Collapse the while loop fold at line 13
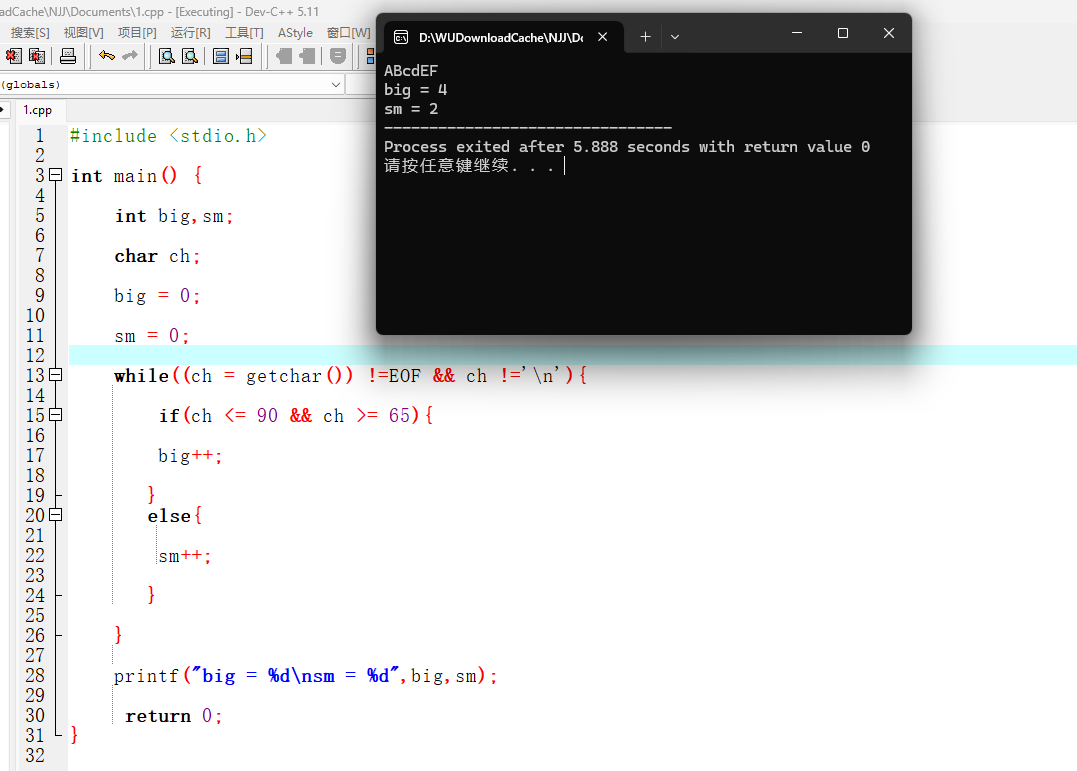 56,375
